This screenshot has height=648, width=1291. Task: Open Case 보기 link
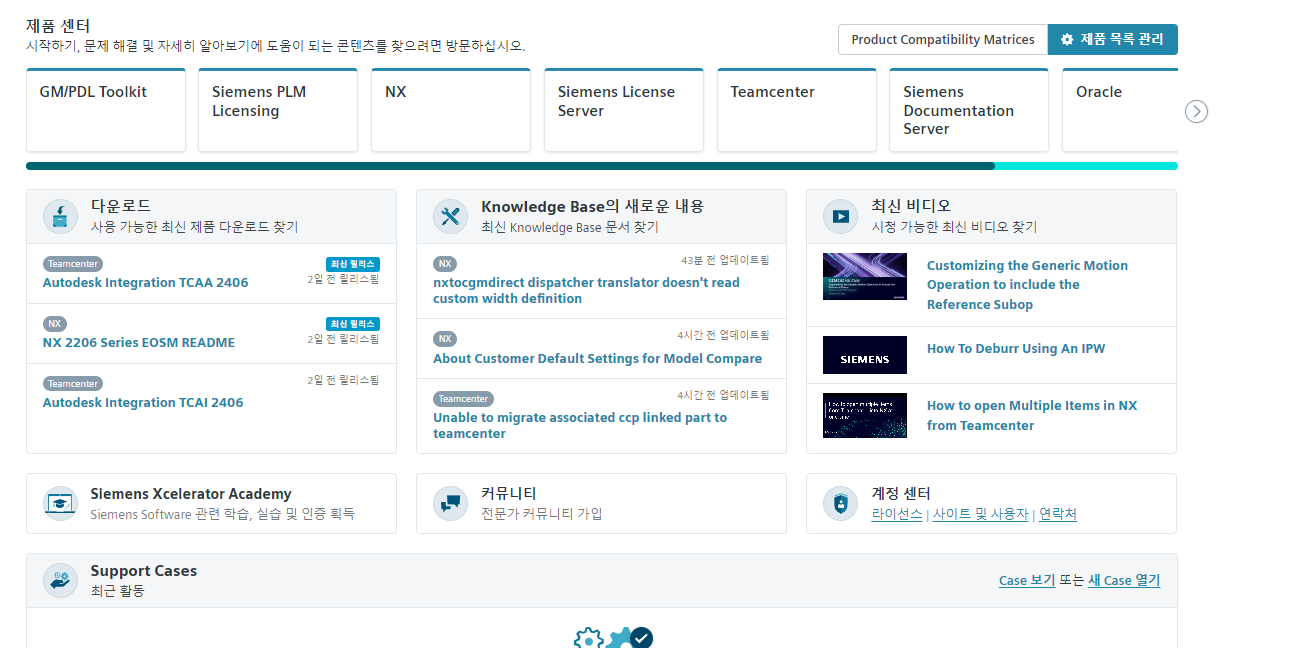(1027, 580)
